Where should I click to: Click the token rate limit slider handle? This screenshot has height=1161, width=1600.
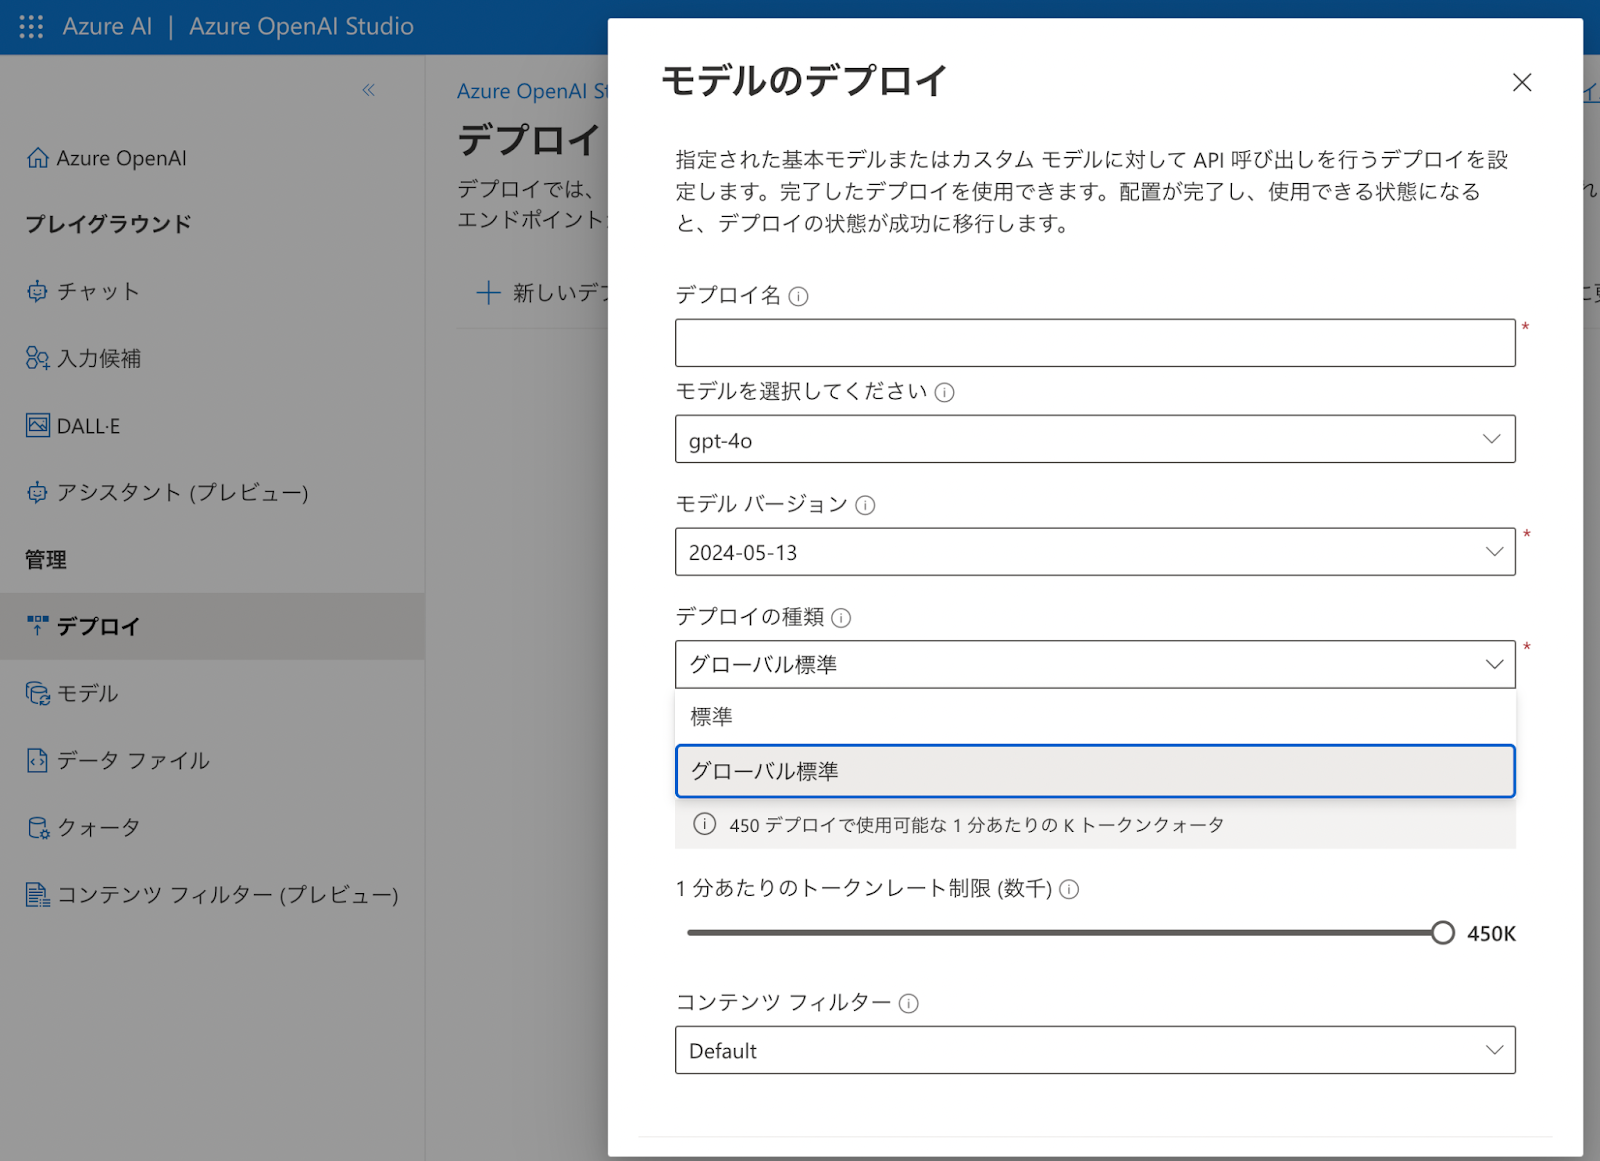coord(1442,933)
